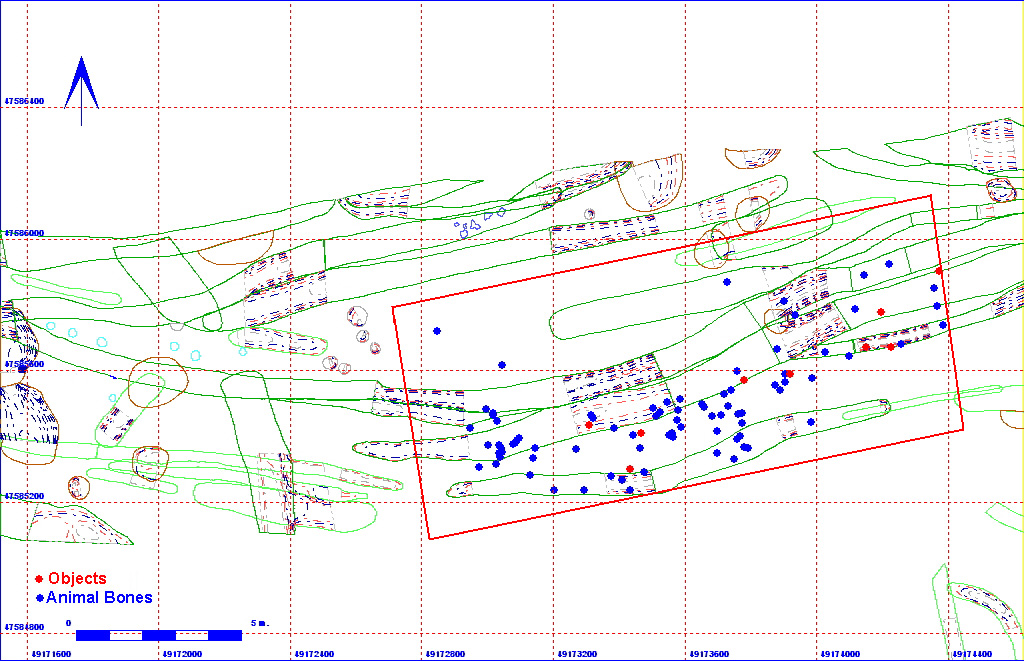Click the 49174000 easting label

840,654
